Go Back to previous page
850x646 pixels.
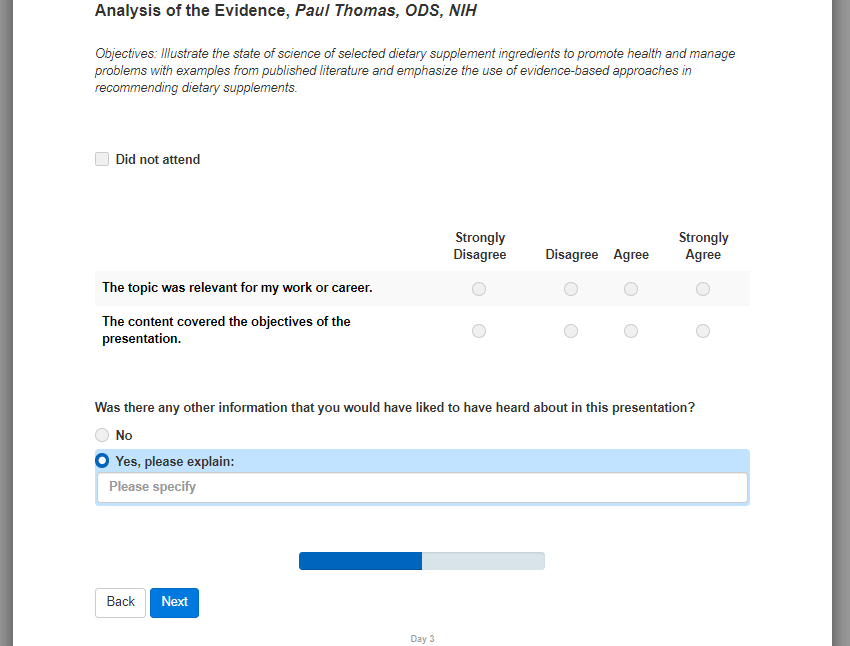120,602
